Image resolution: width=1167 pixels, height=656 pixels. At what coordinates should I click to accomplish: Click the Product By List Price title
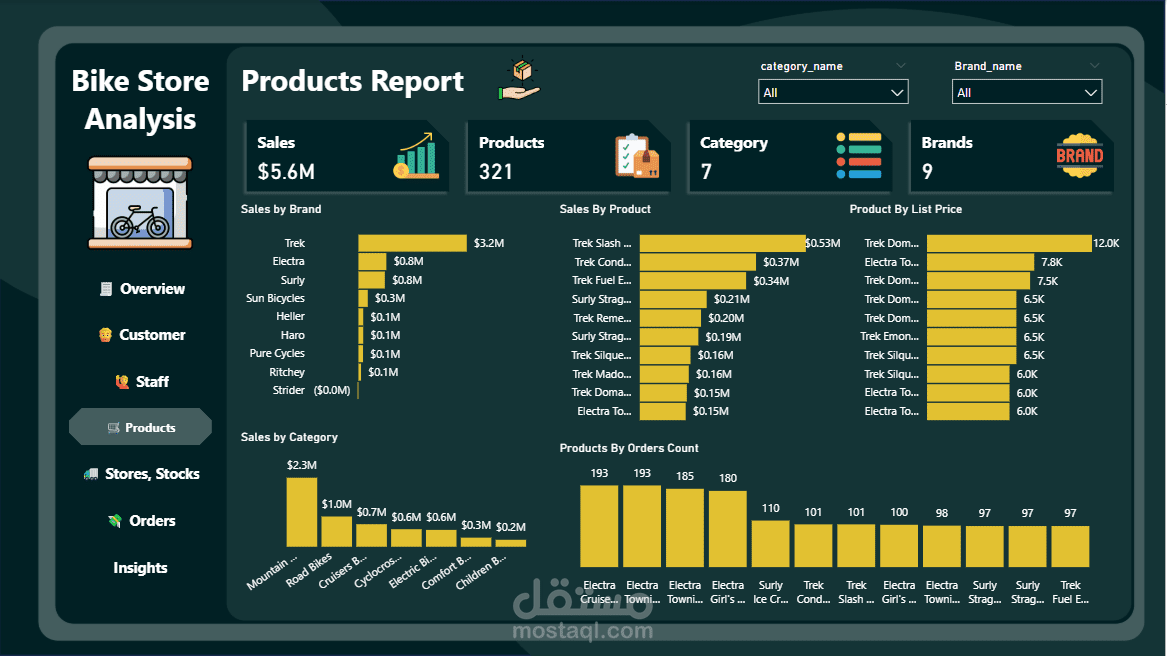tap(906, 209)
